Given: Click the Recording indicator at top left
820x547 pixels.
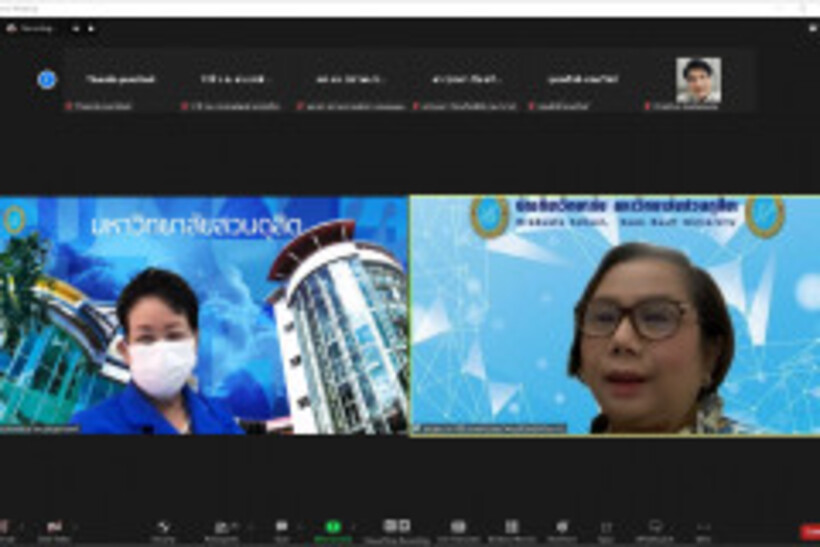Looking at the screenshot, I should point(30,29).
